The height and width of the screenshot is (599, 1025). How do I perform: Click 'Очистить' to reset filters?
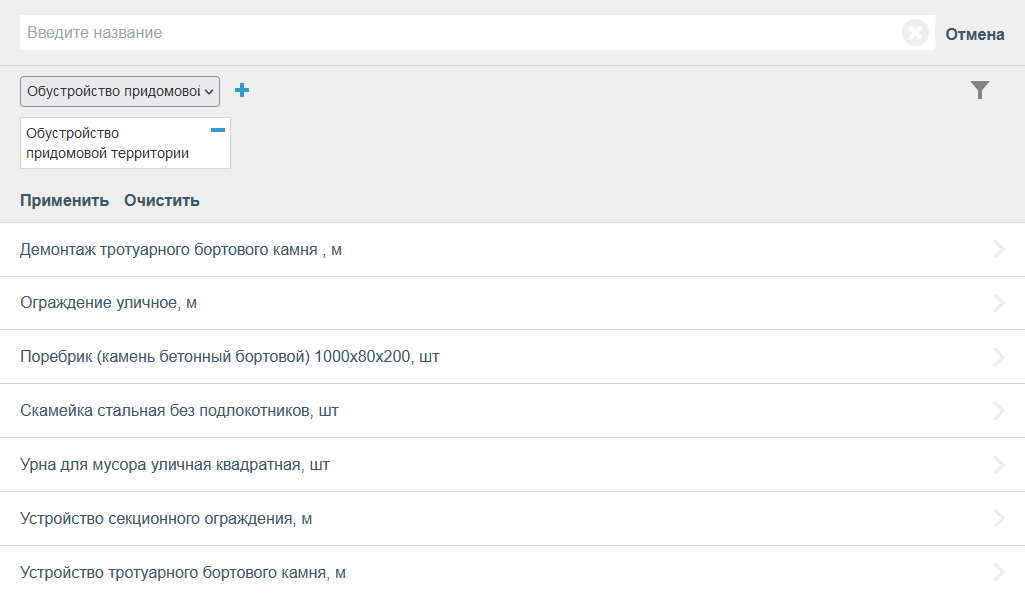(x=162, y=200)
